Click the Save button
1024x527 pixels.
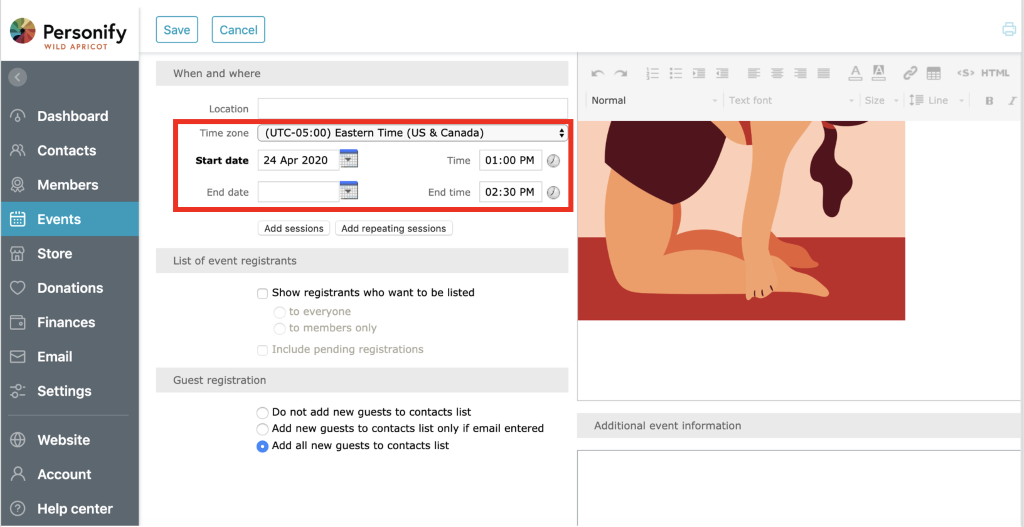point(177,30)
